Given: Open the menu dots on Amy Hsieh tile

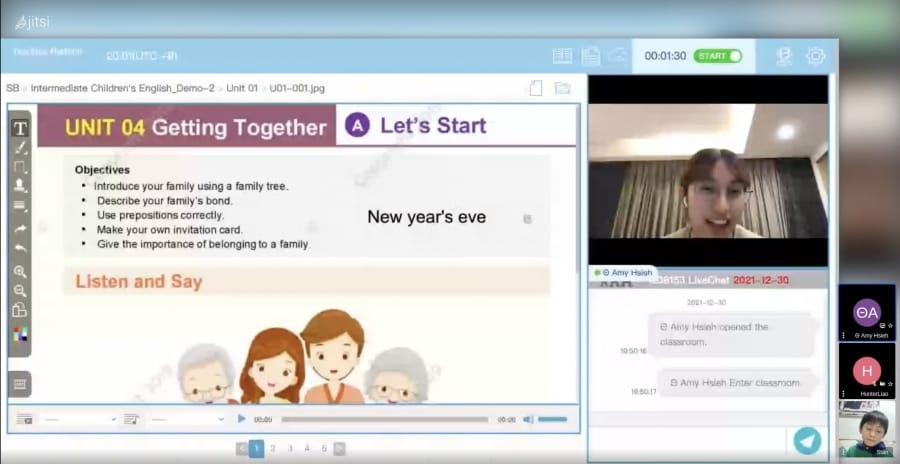Looking at the screenshot, I should [843, 335].
